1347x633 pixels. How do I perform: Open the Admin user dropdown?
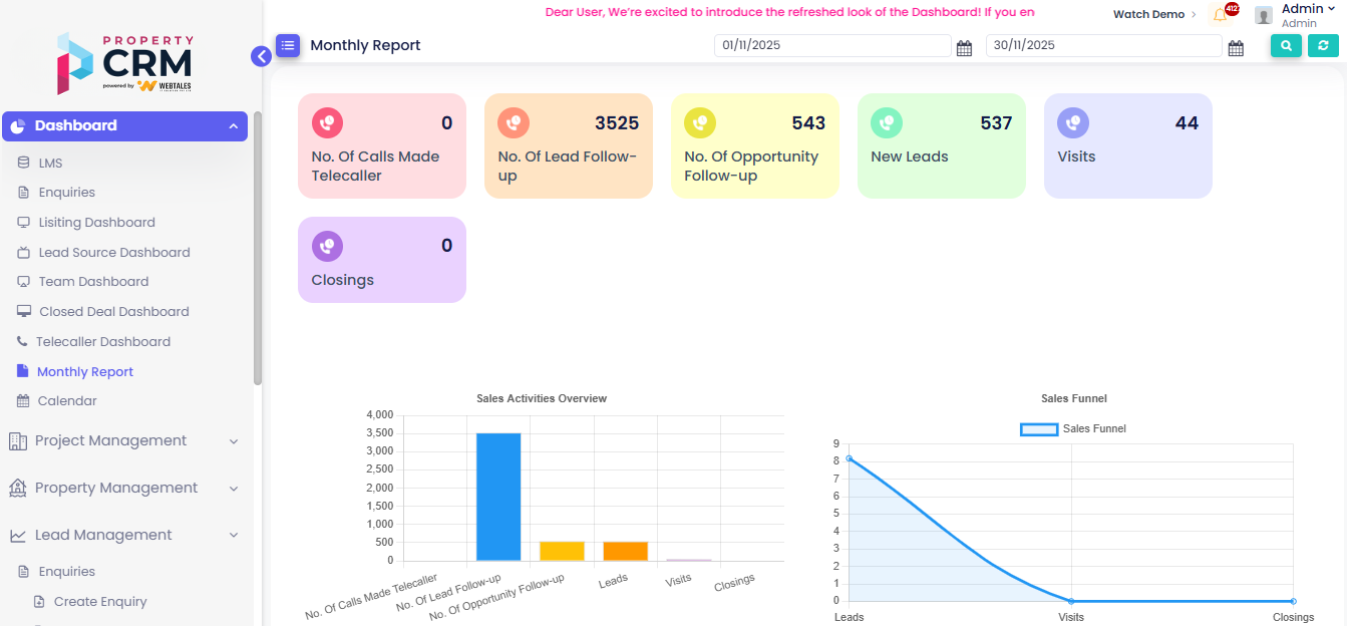pyautogui.click(x=1307, y=10)
